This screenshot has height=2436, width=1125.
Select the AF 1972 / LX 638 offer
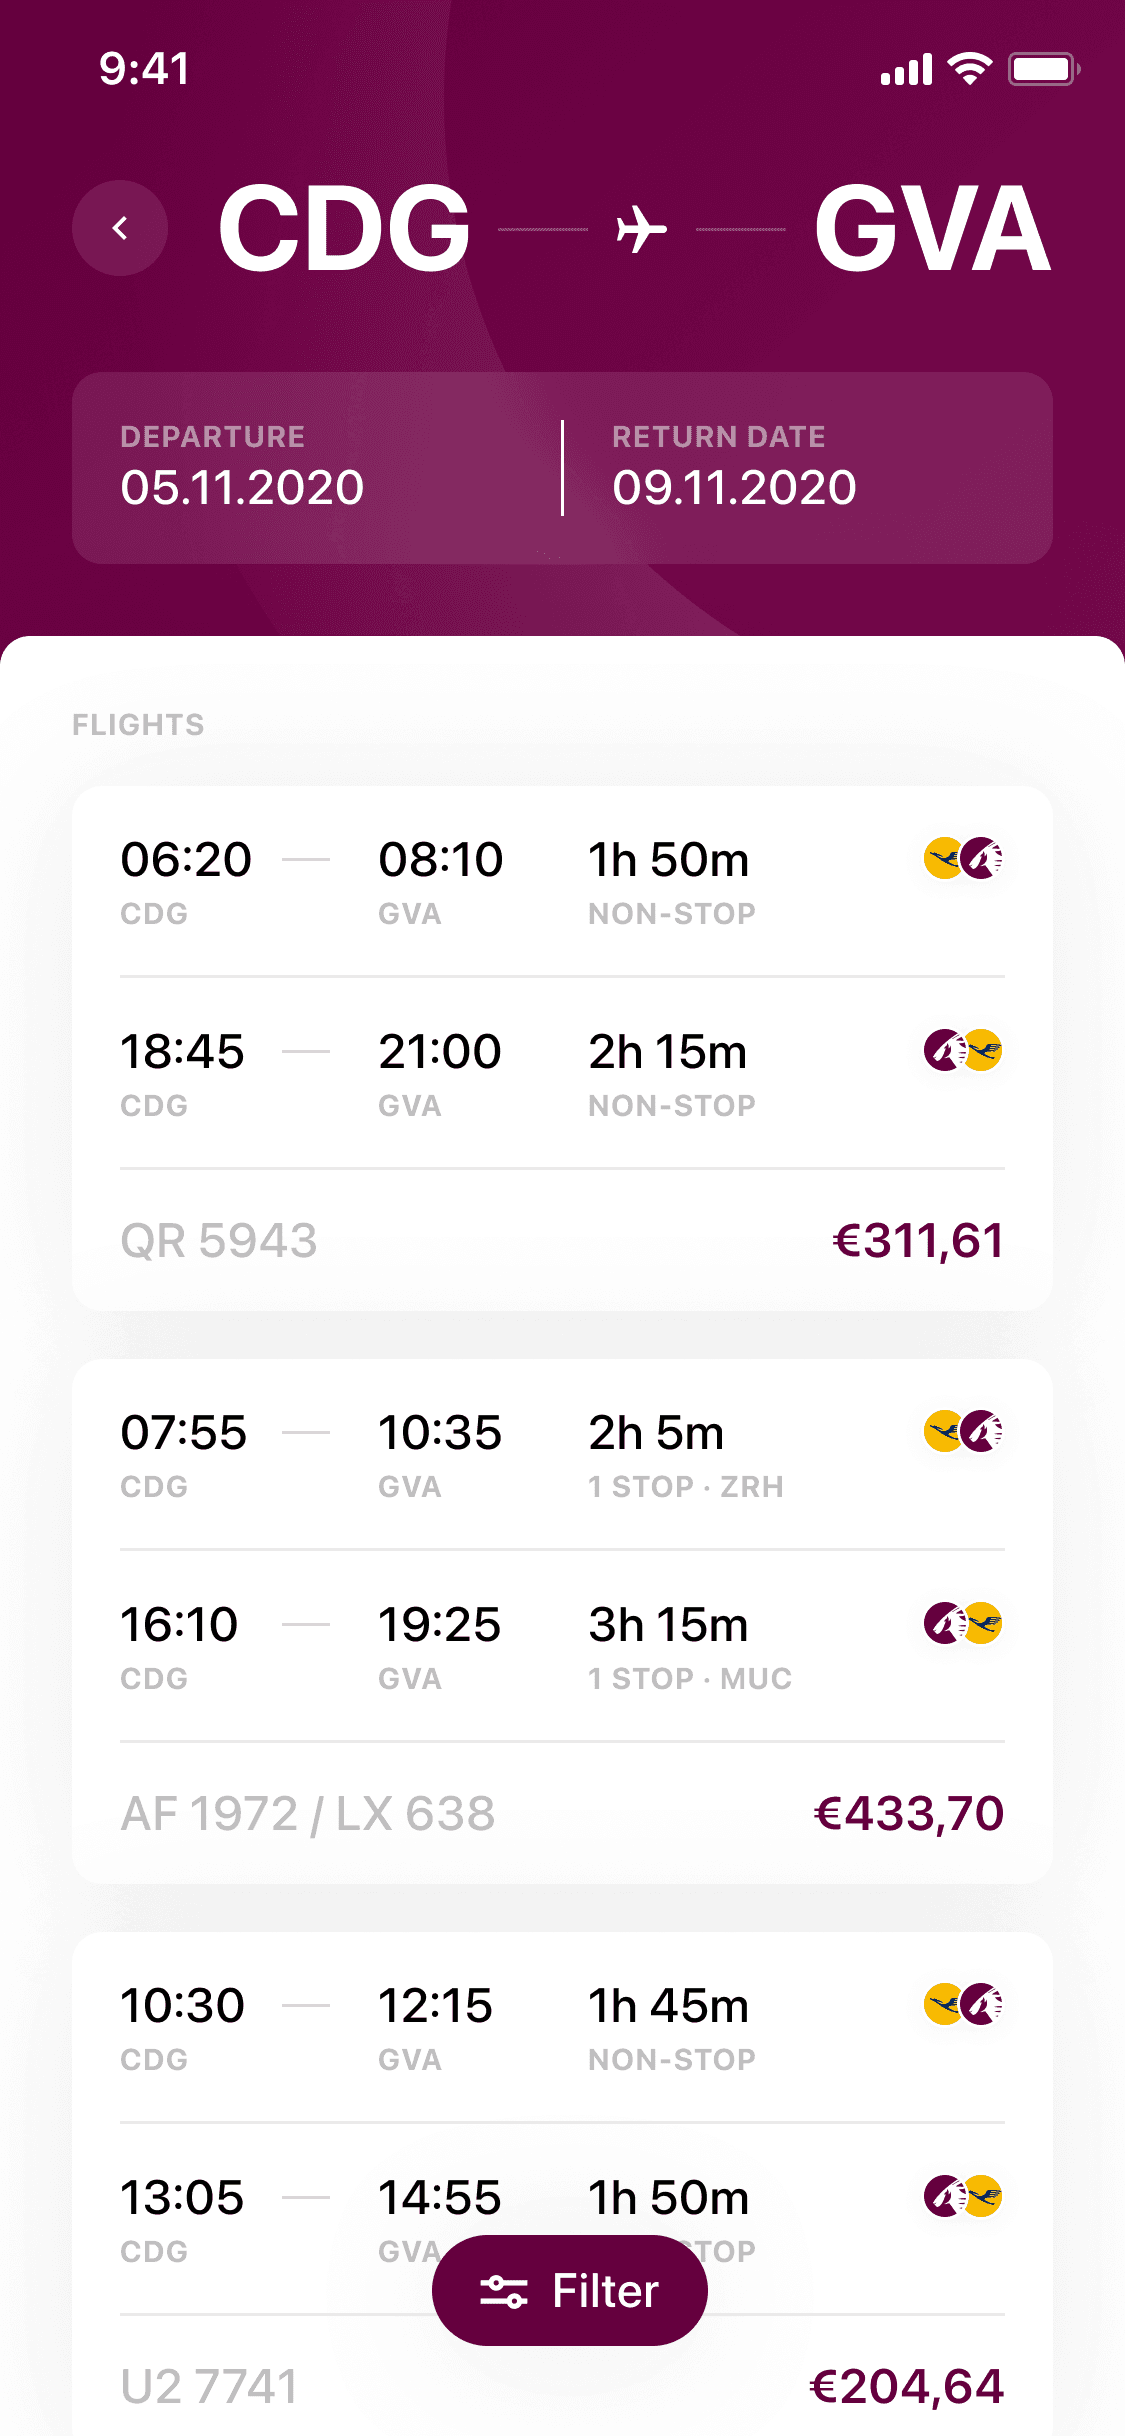click(x=308, y=1813)
